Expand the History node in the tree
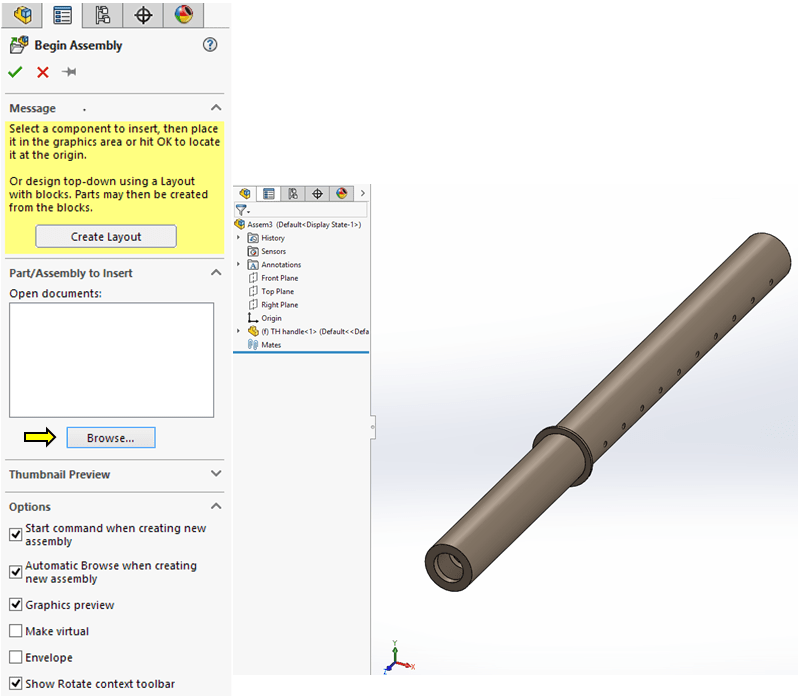Image resolution: width=804 pixels, height=696 pixels. [x=239, y=238]
